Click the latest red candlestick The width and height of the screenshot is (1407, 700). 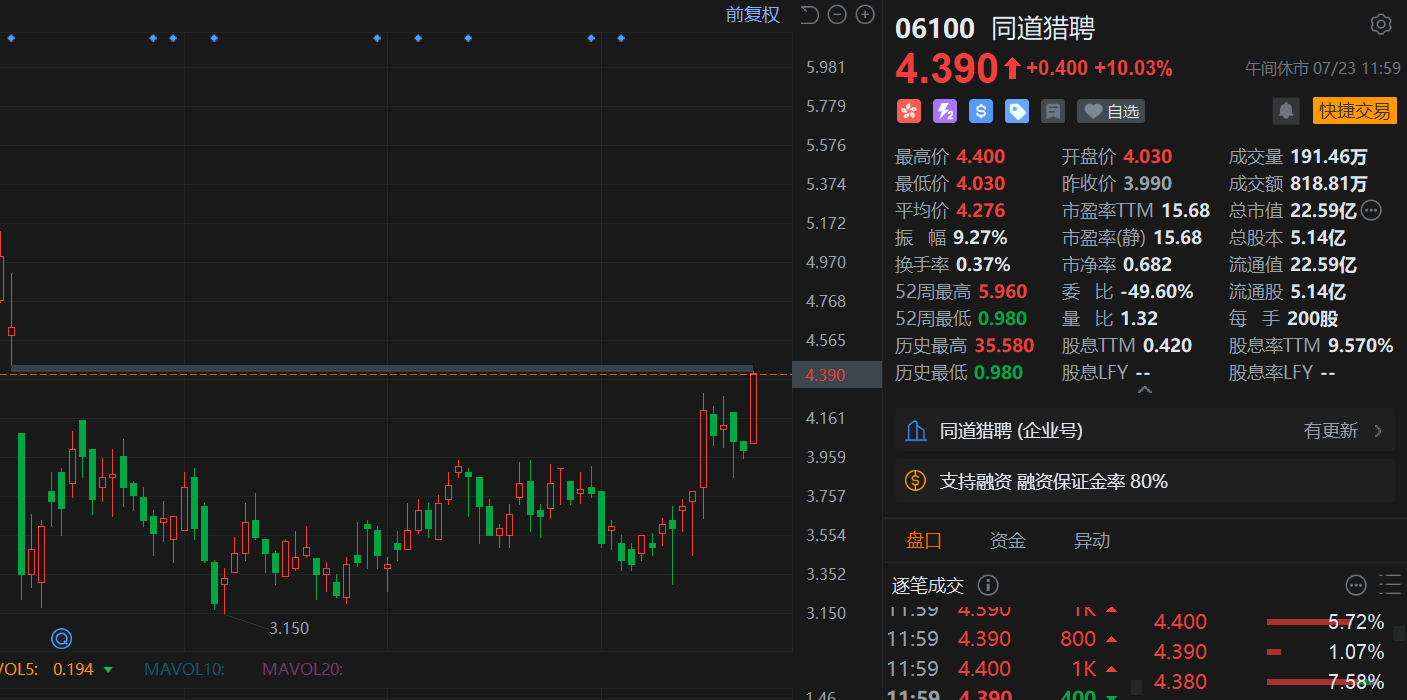(x=752, y=408)
